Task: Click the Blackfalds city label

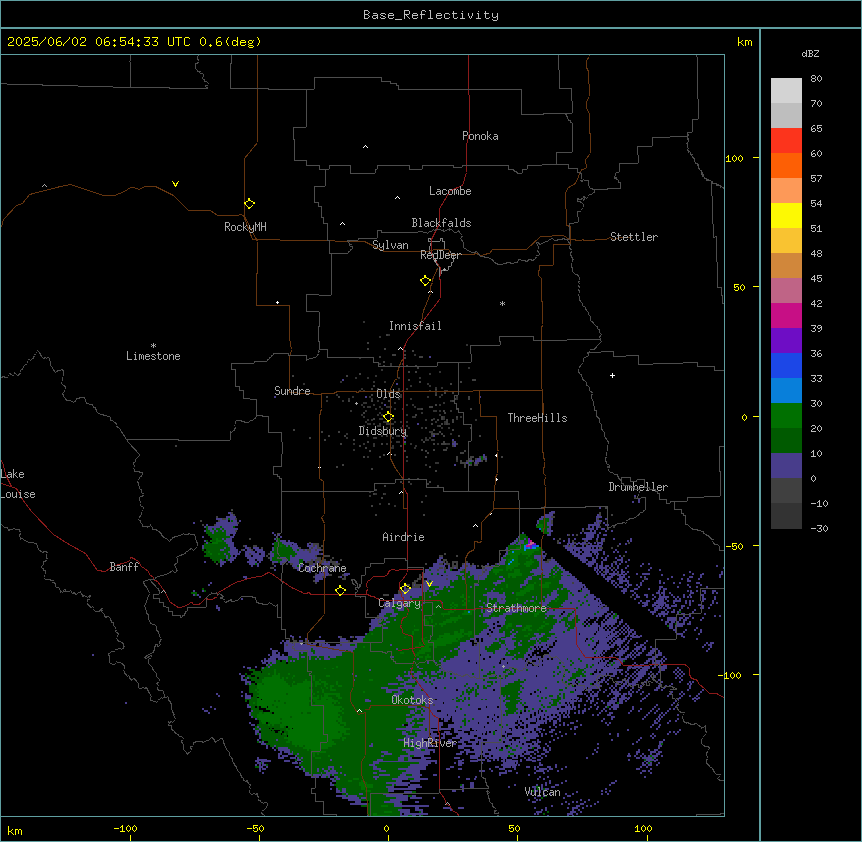Action: coord(441,223)
